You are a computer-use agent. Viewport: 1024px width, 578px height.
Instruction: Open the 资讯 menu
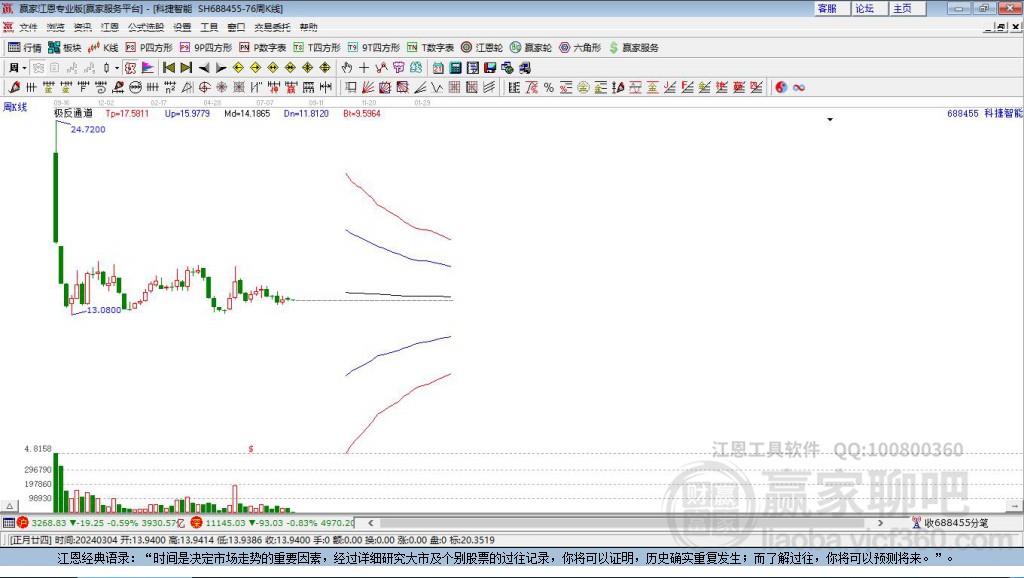point(82,27)
